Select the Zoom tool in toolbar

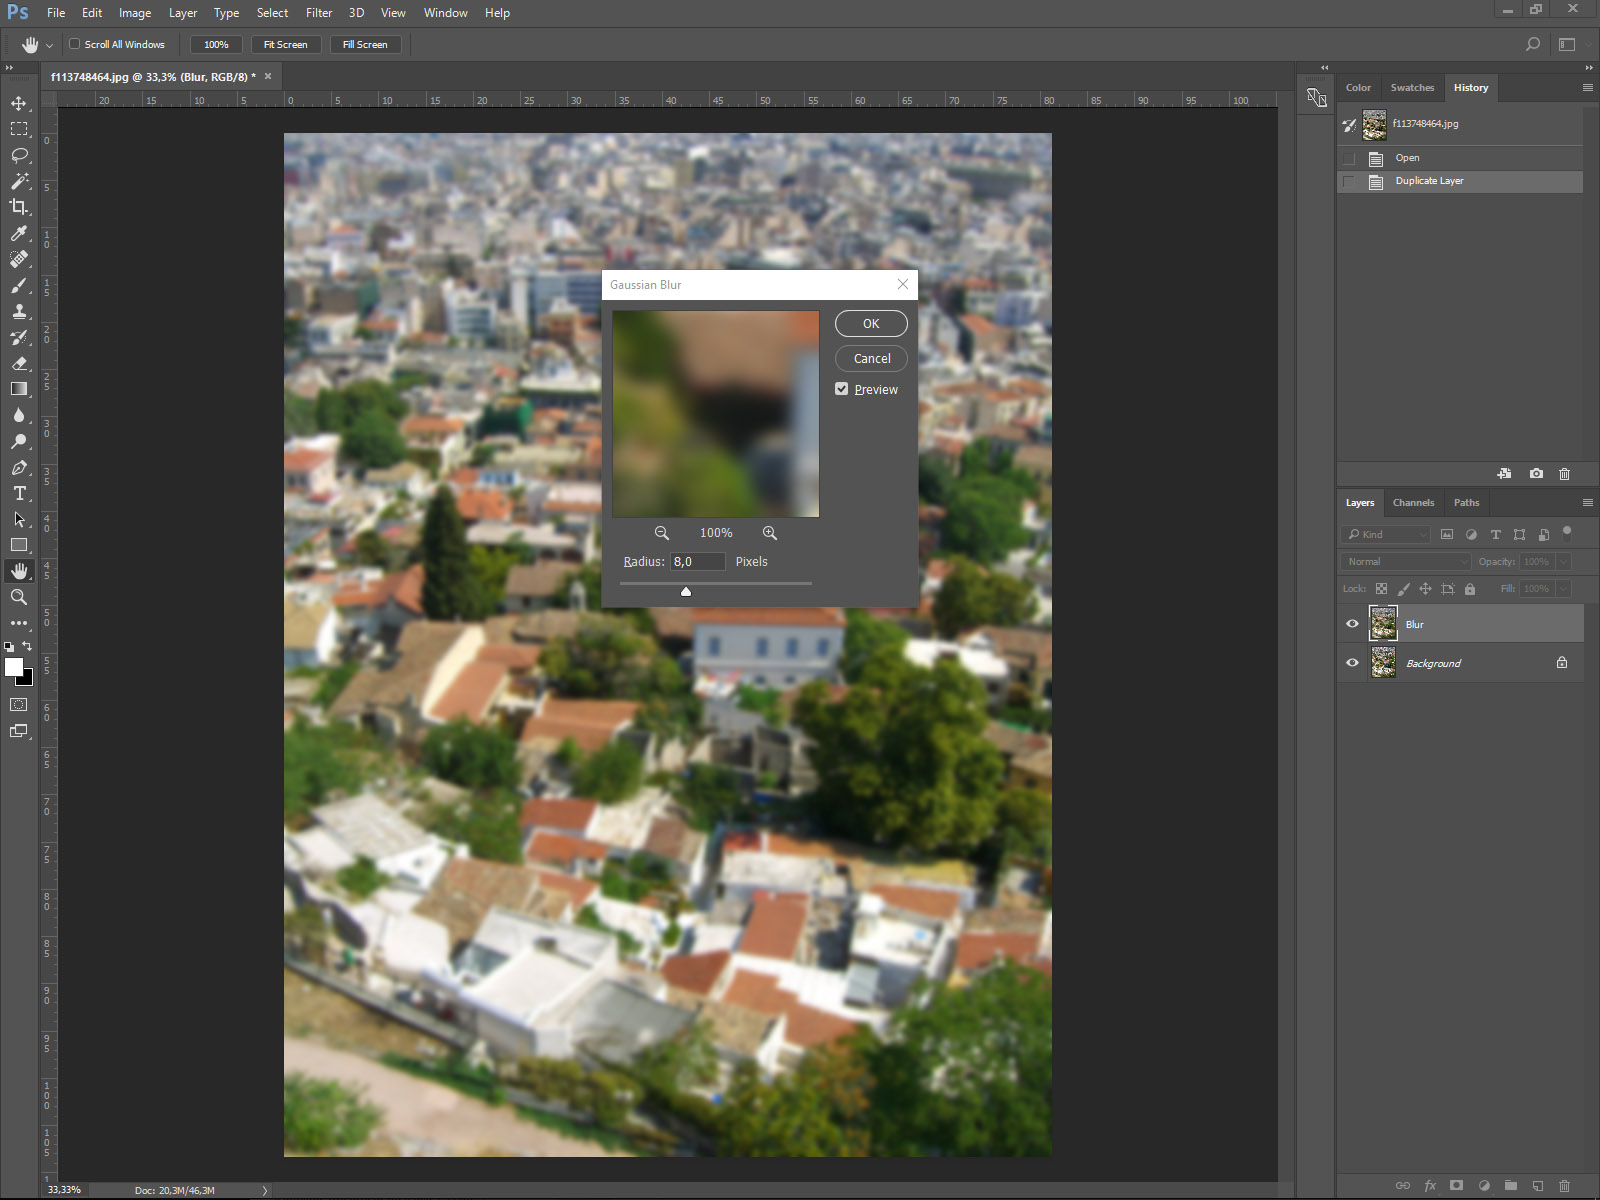pos(19,597)
